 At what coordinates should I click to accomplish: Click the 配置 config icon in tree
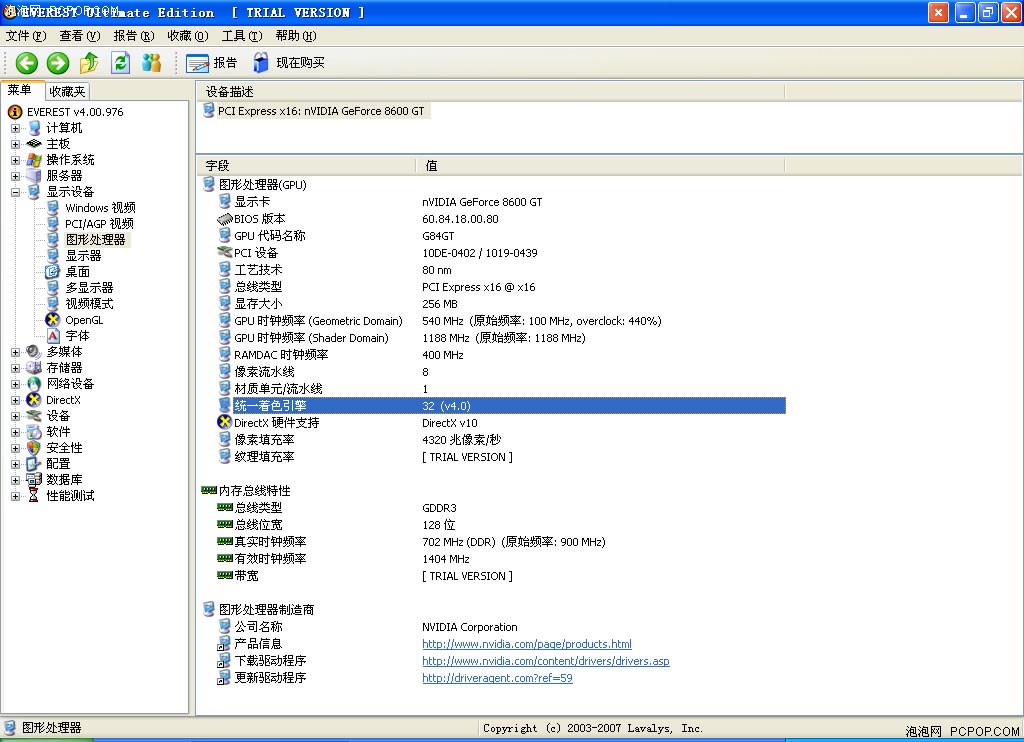[x=35, y=464]
